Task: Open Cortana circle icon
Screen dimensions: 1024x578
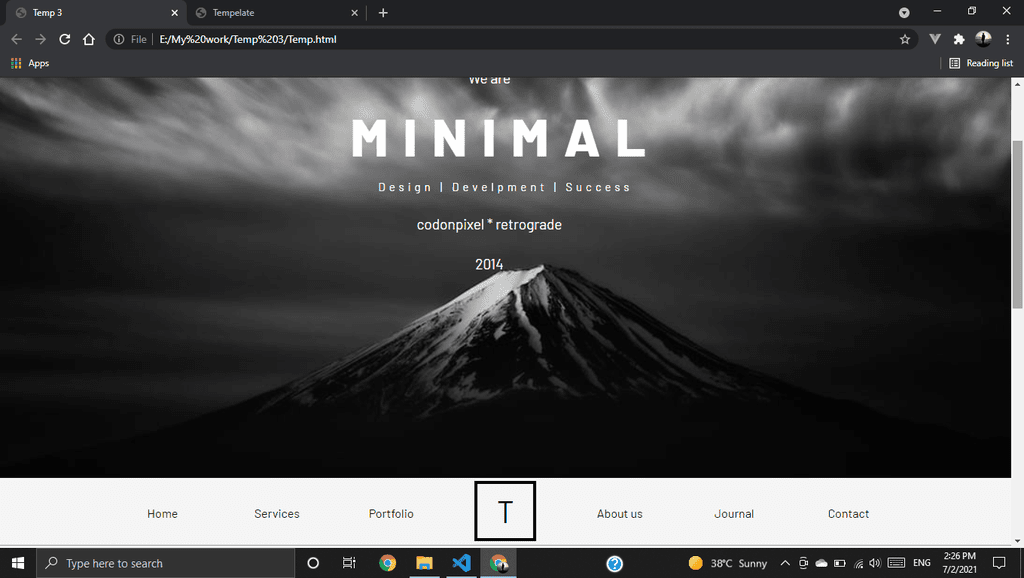Action: [x=313, y=563]
